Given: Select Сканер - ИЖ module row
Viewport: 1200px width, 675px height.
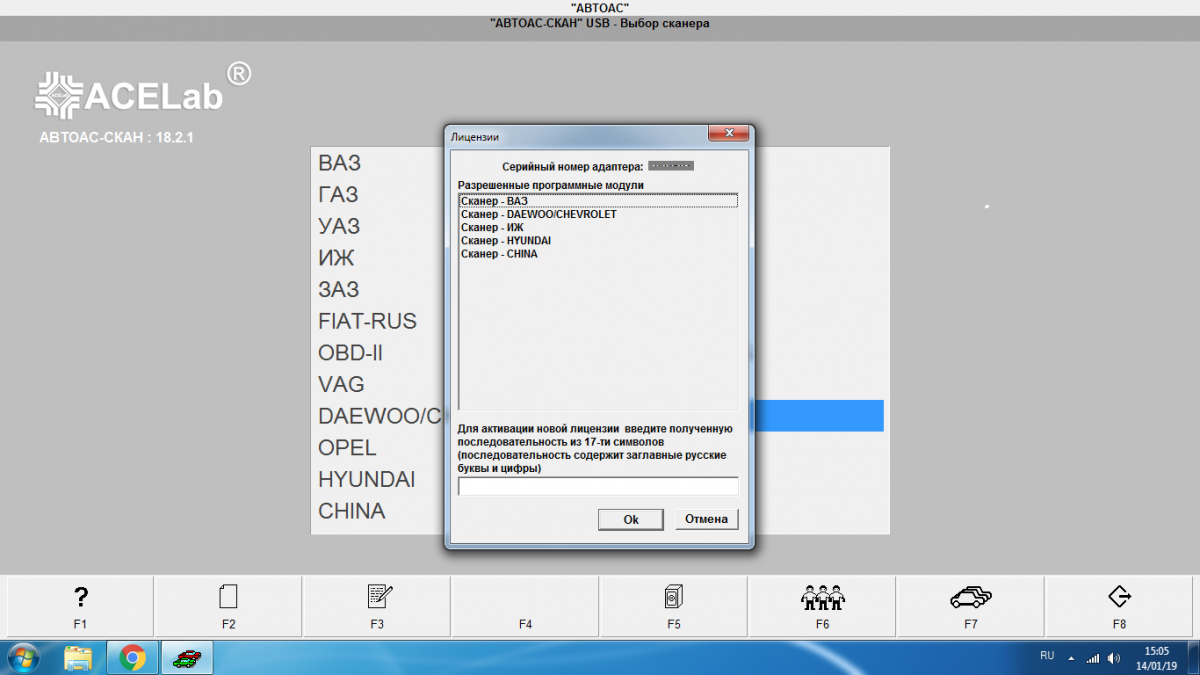Looking at the screenshot, I should click(598, 227).
